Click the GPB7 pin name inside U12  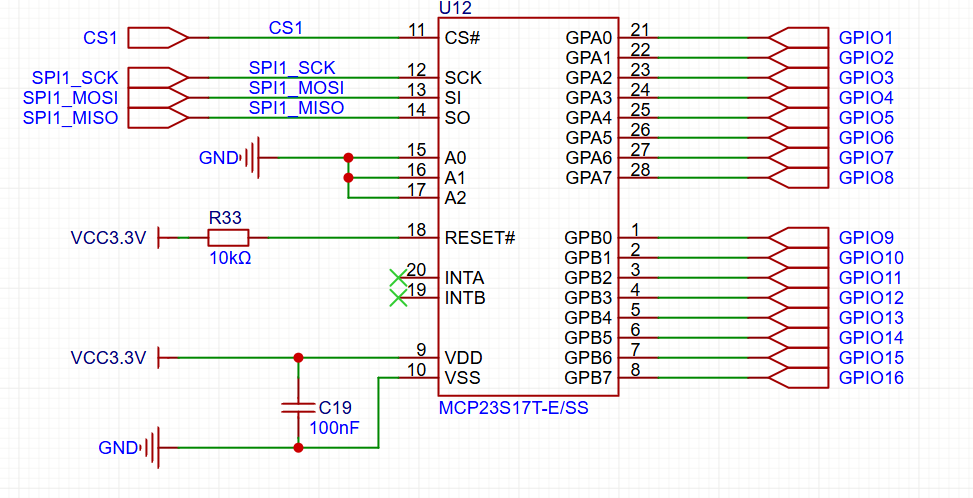[x=588, y=378]
